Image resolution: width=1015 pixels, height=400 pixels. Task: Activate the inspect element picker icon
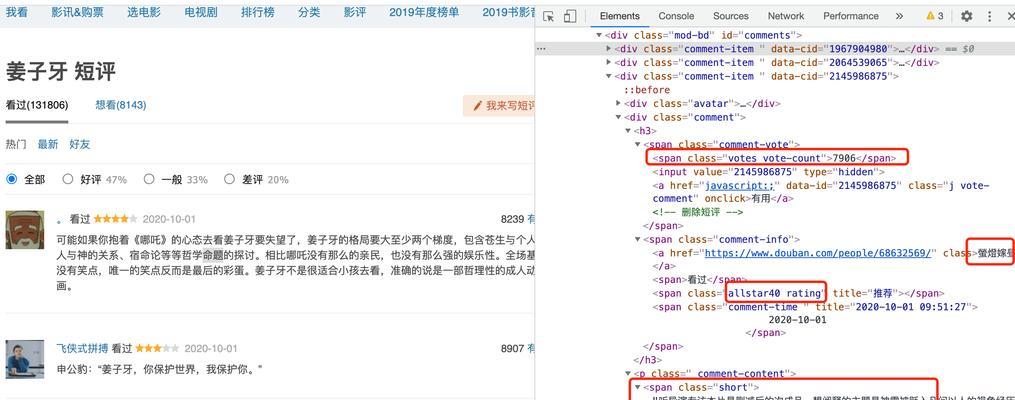pos(548,16)
